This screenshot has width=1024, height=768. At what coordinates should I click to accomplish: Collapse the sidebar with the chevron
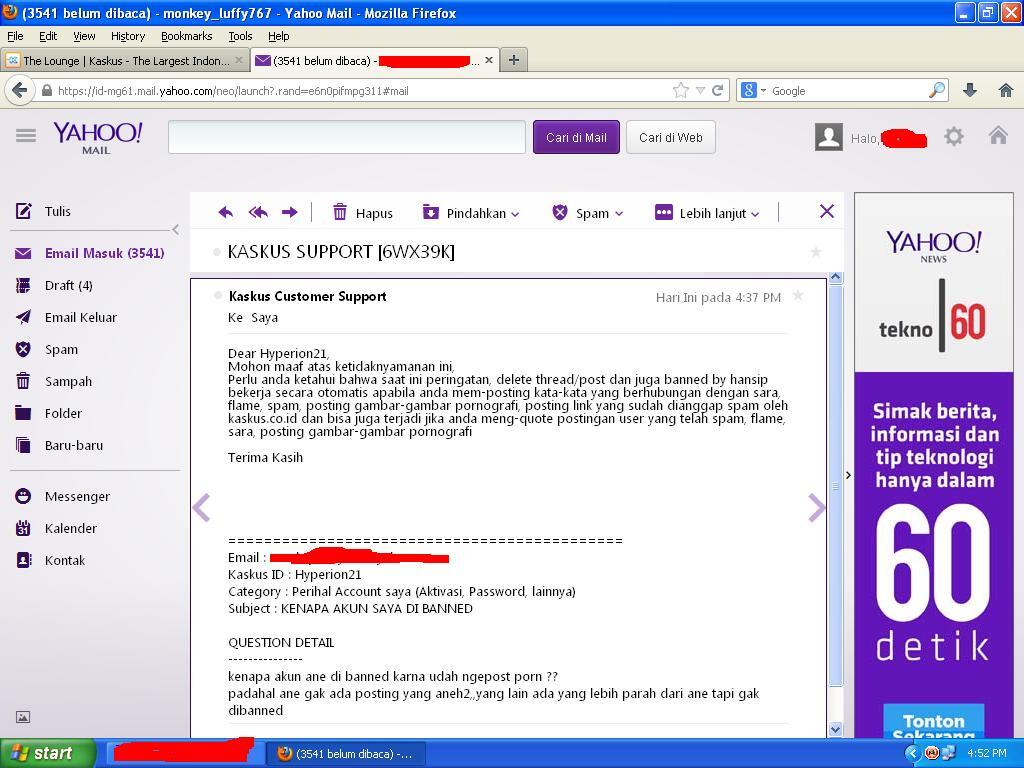pos(175,229)
